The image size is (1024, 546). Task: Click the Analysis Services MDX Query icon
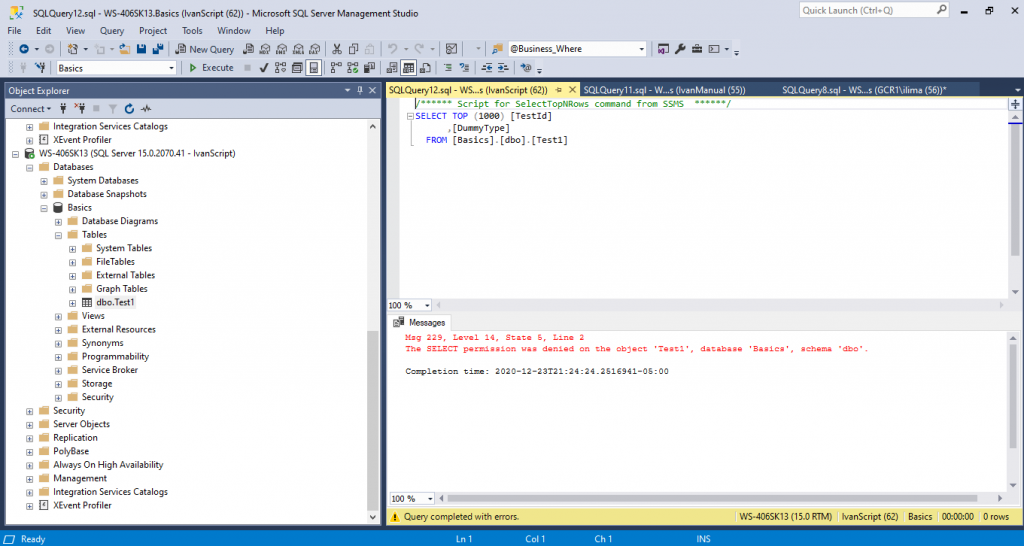tap(264, 49)
